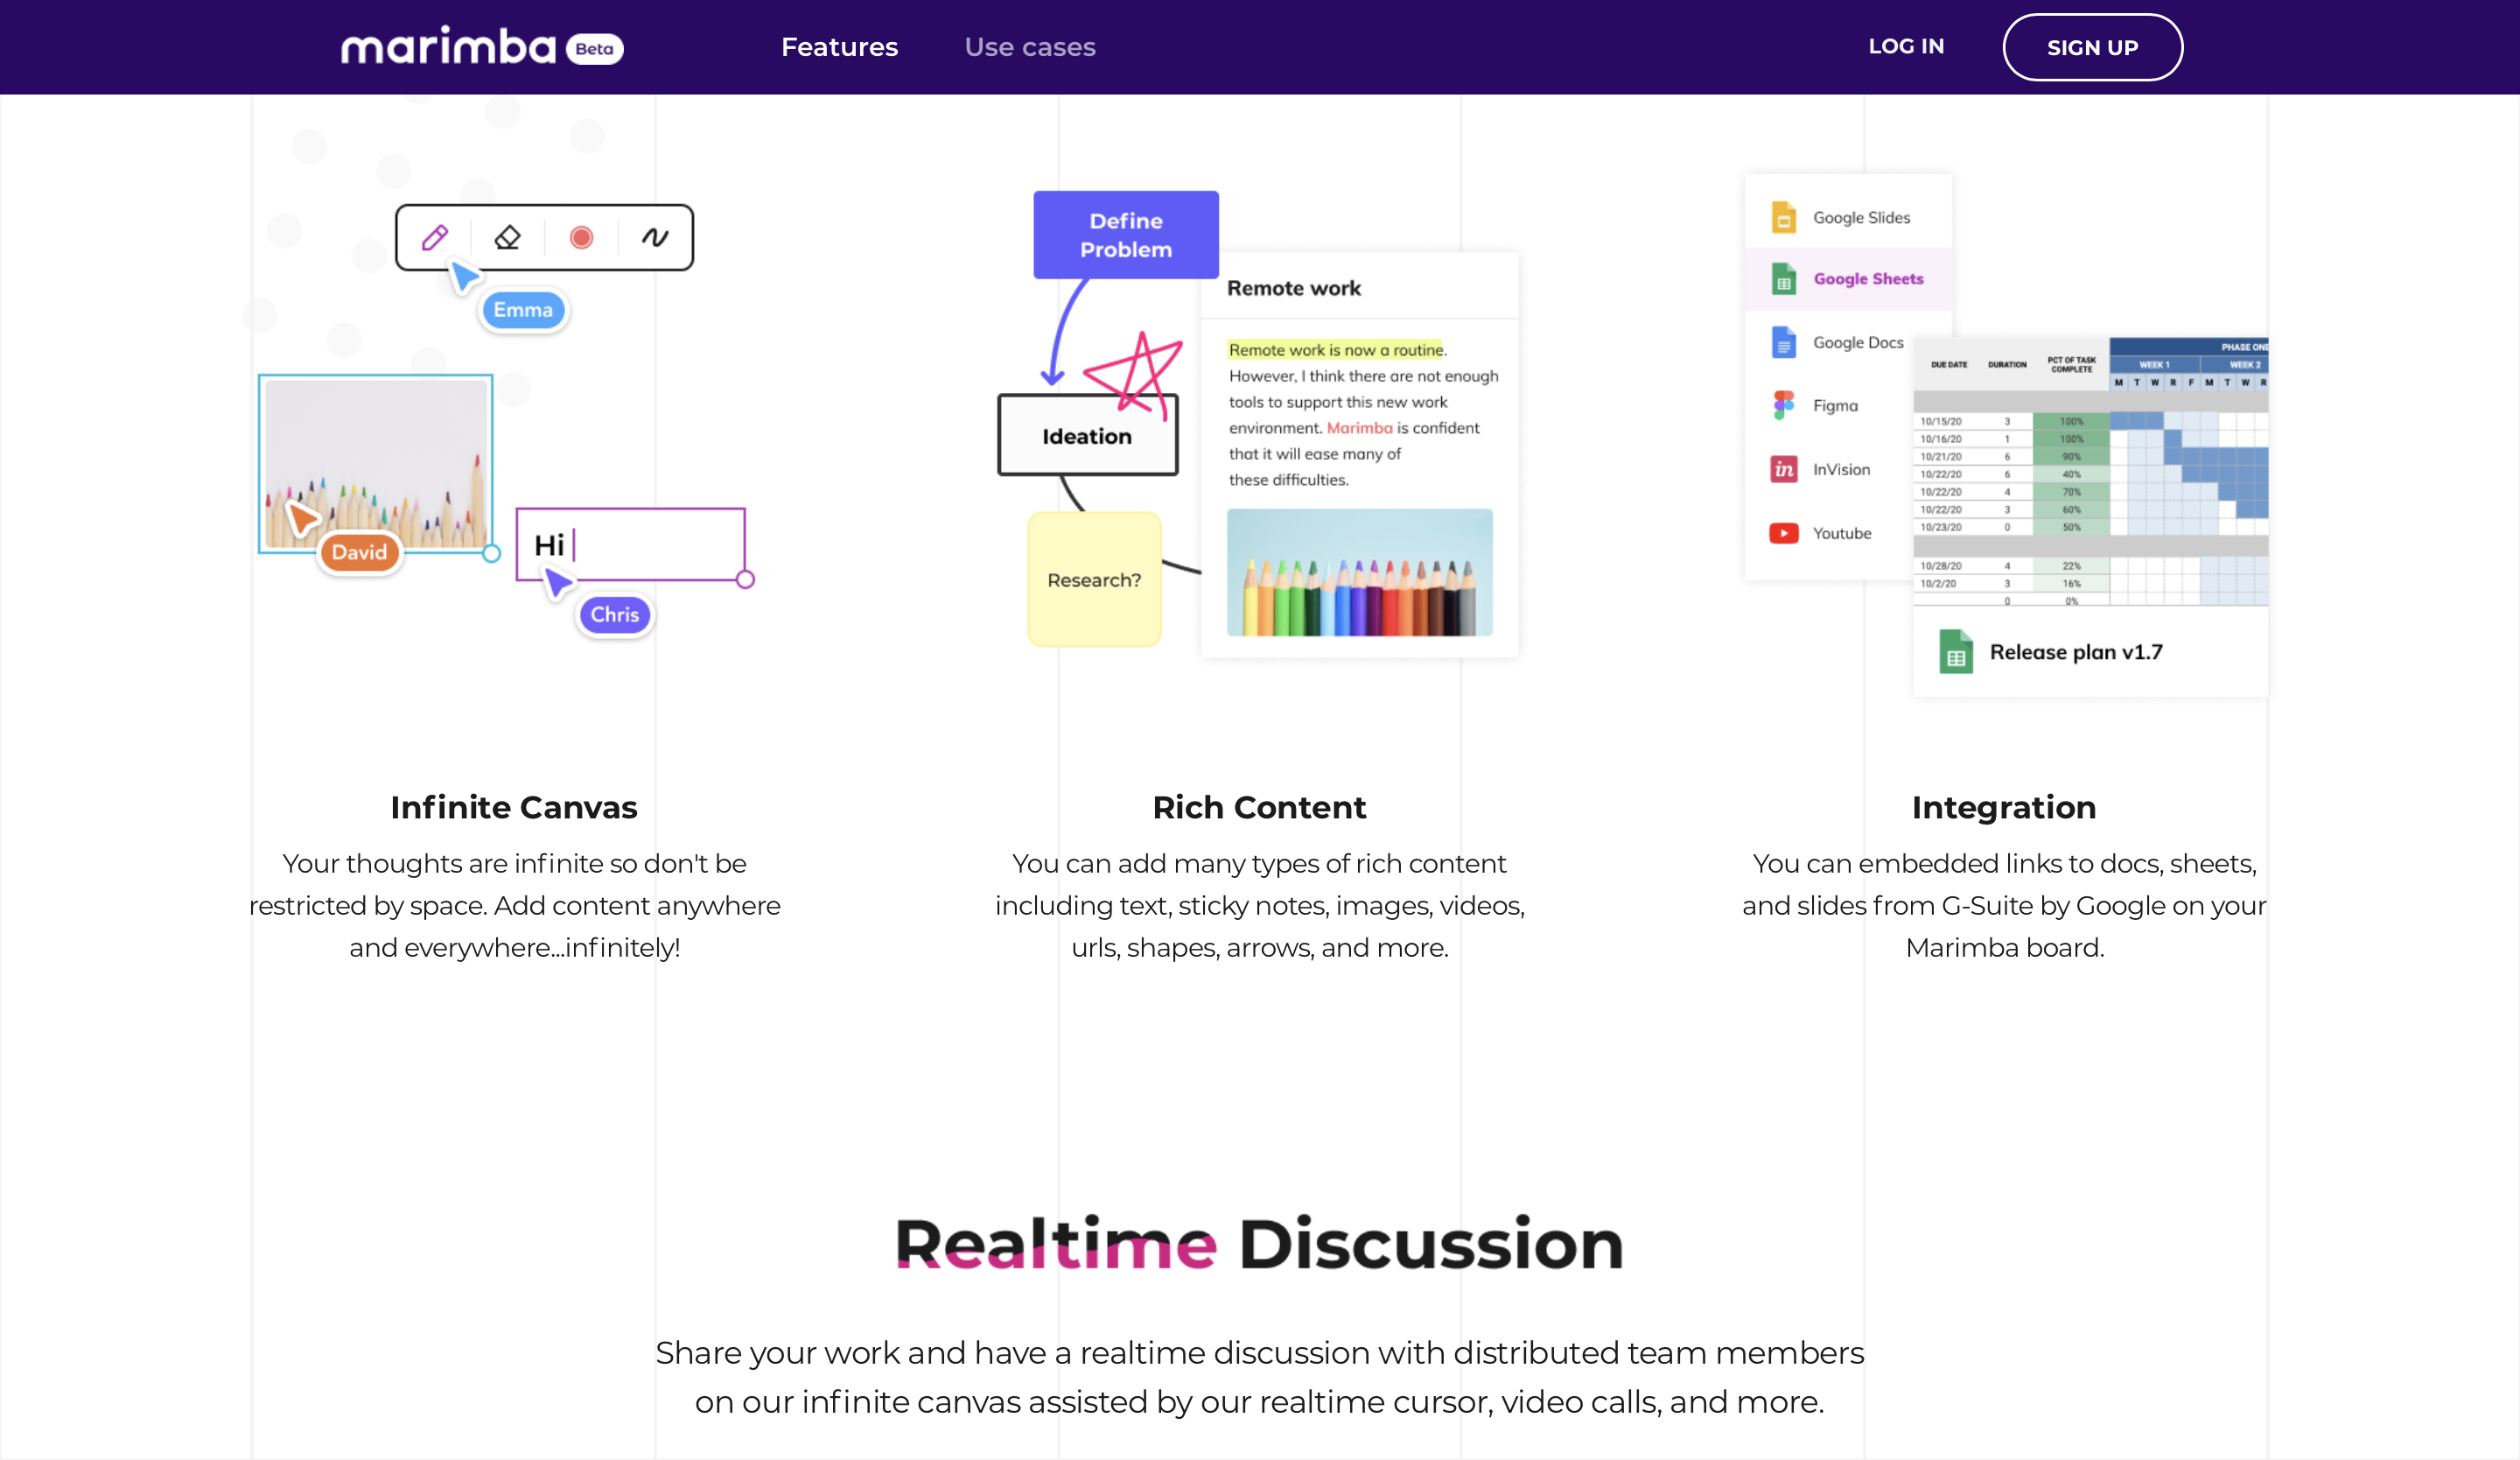Image resolution: width=2520 pixels, height=1460 pixels.
Task: Select the pencil tool in drawing toolbar
Action: coord(434,237)
